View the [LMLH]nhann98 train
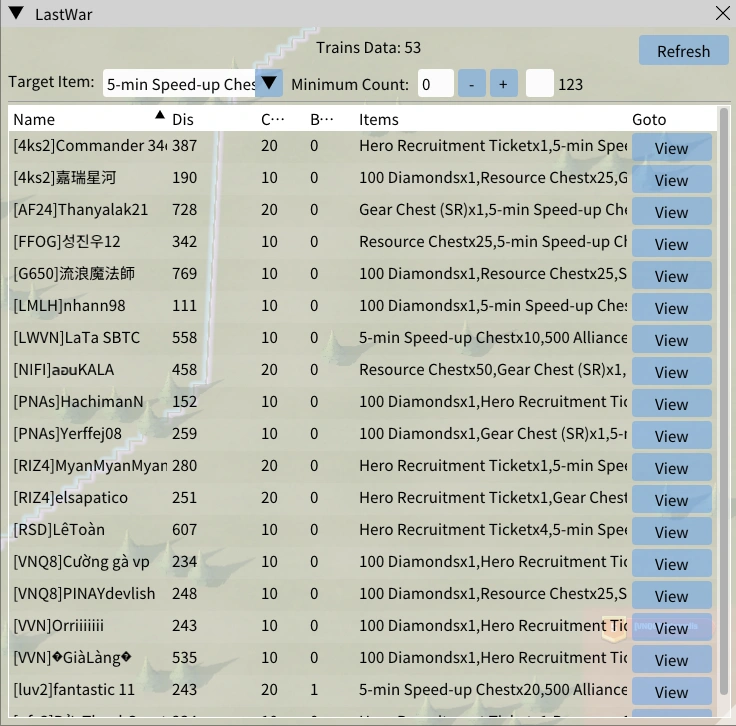Screen dimensions: 736x726 (x=671, y=308)
